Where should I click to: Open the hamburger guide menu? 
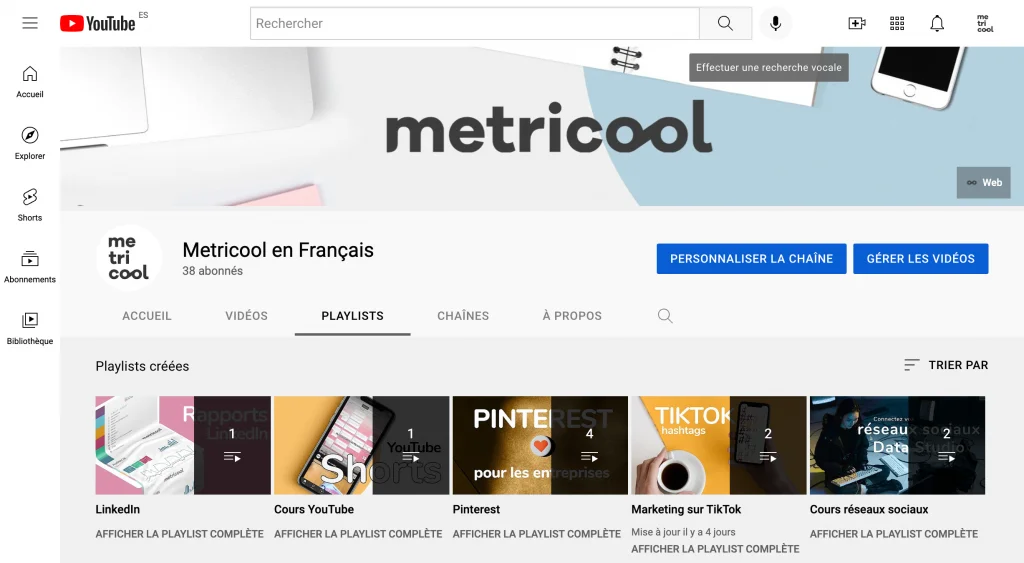click(30, 24)
